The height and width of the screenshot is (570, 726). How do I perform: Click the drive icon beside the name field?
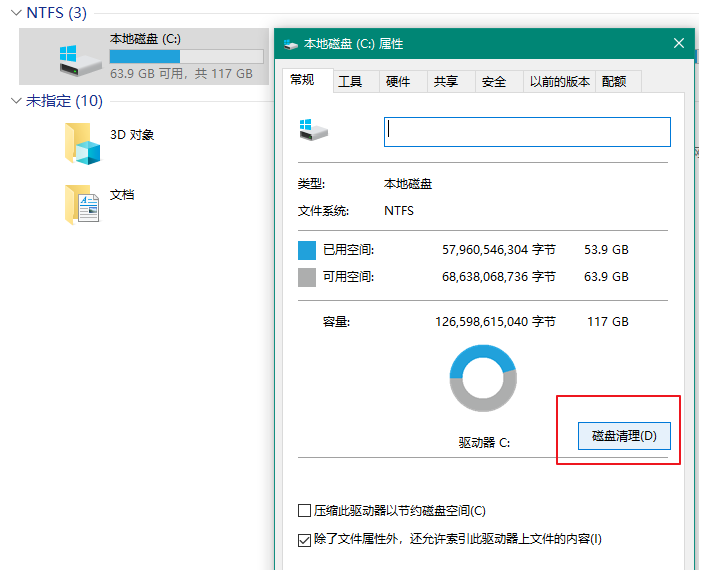click(x=313, y=130)
